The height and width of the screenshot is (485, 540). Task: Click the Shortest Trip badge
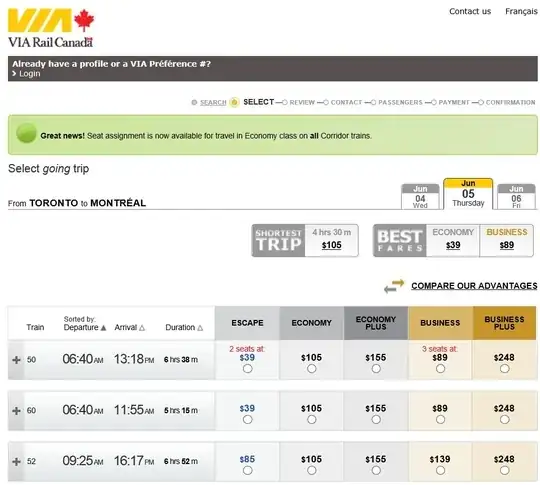coord(278,240)
